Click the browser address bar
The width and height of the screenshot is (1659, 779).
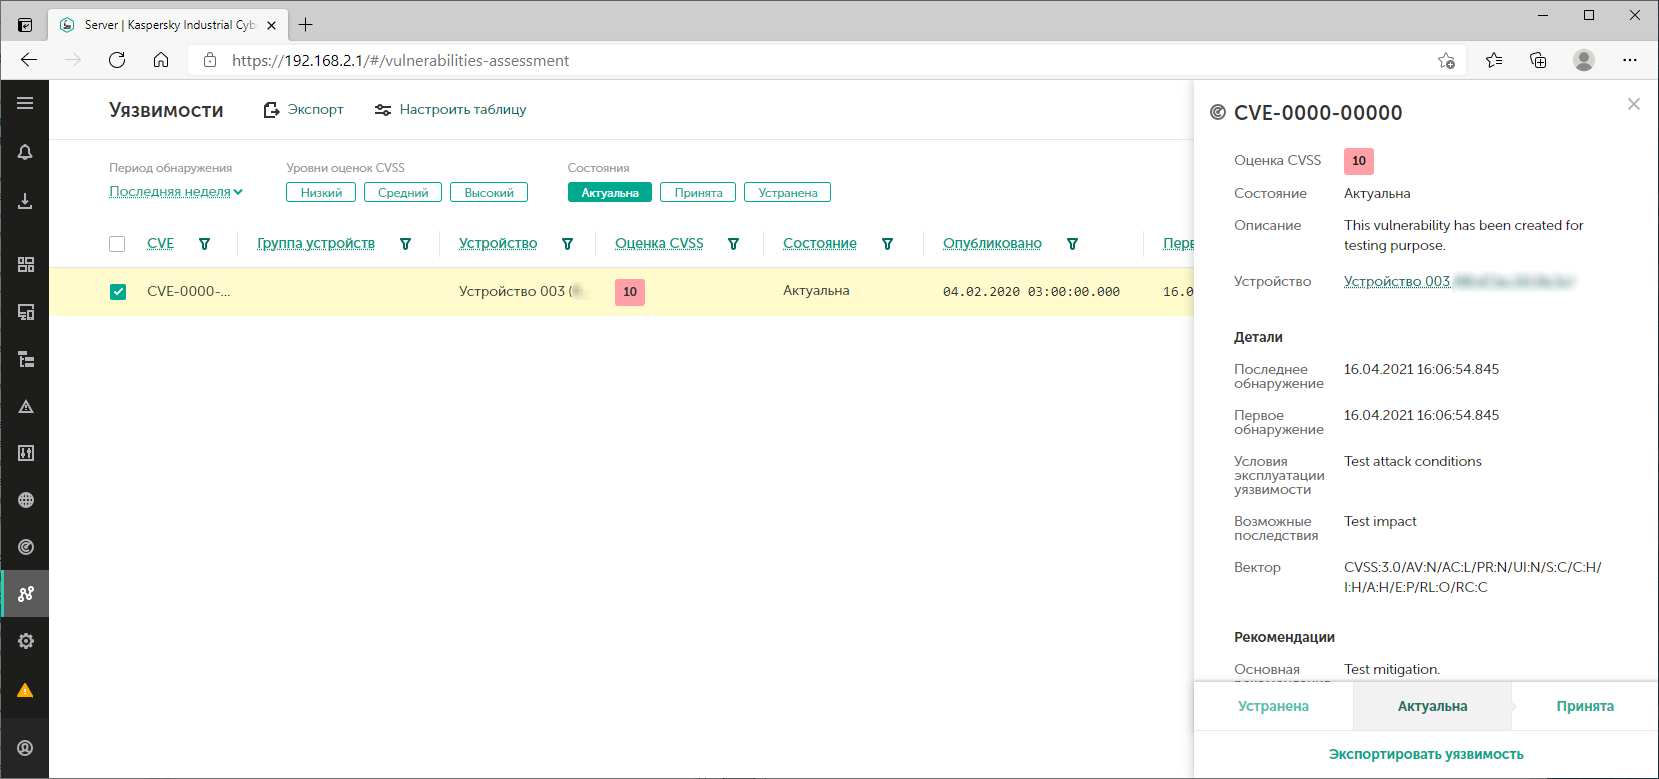pyautogui.click(x=800, y=60)
